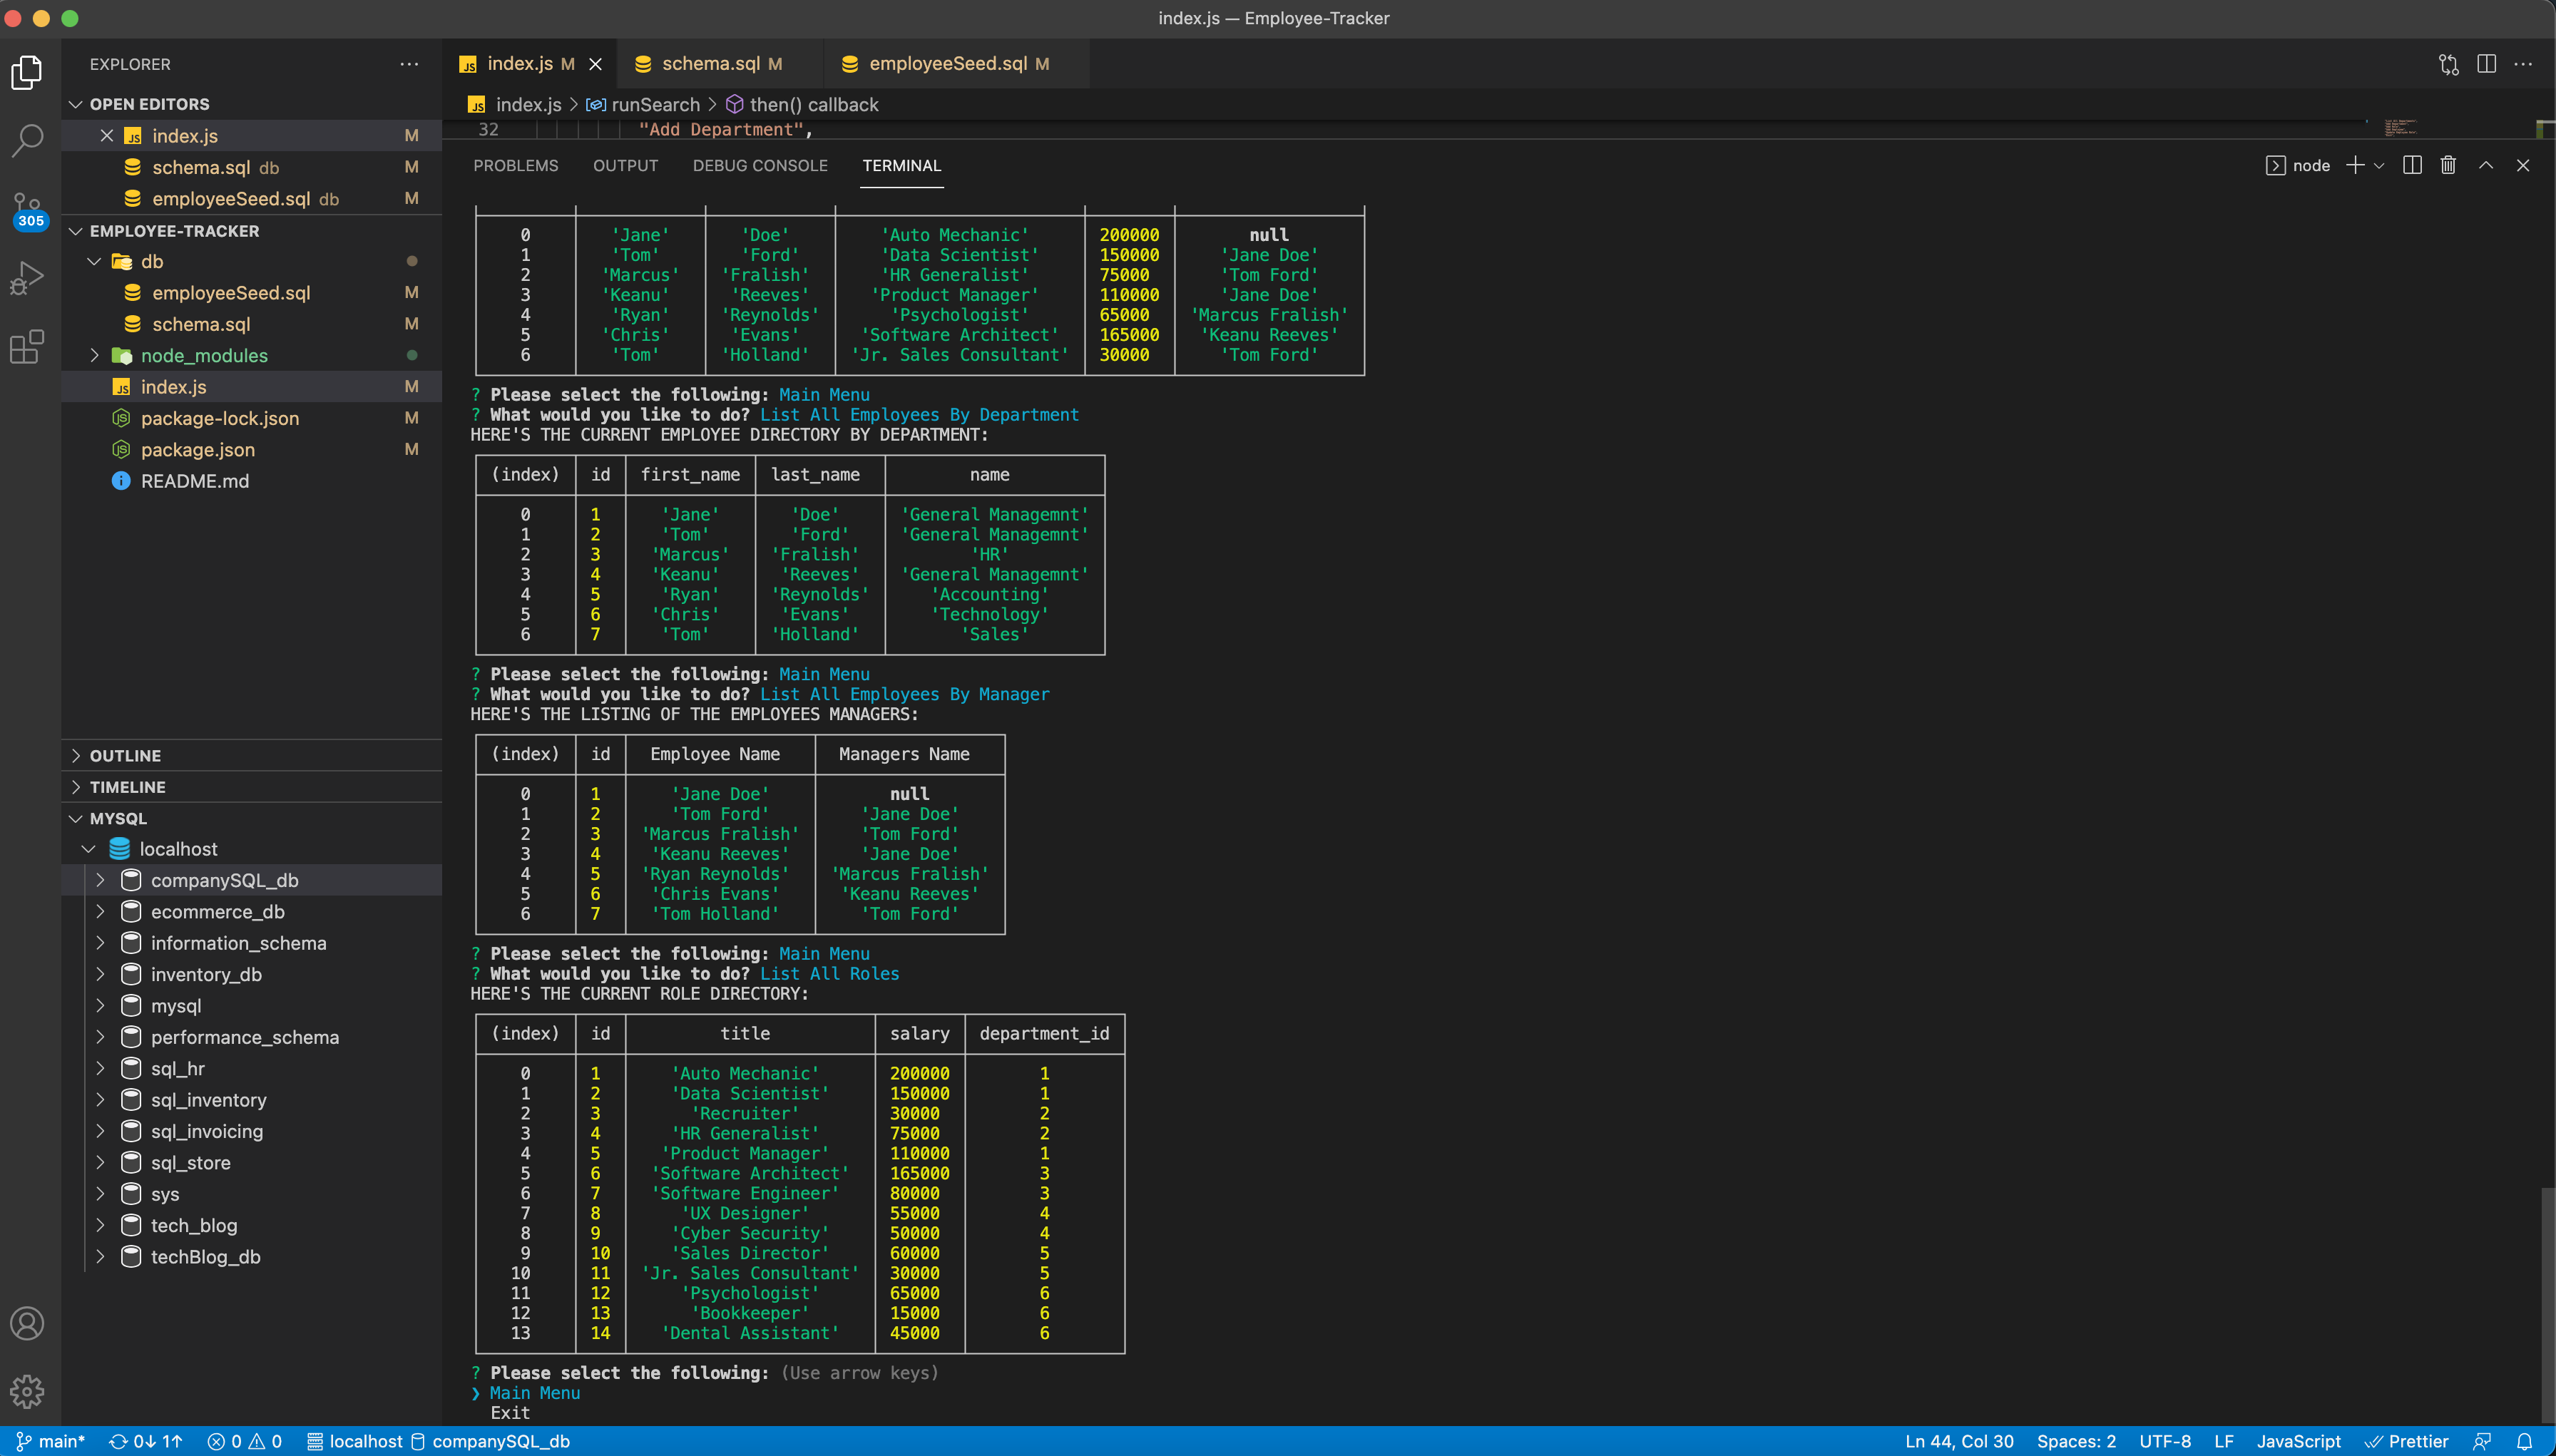Open the Problems panel tab
Viewport: 2556px width, 1456px height.
(516, 165)
